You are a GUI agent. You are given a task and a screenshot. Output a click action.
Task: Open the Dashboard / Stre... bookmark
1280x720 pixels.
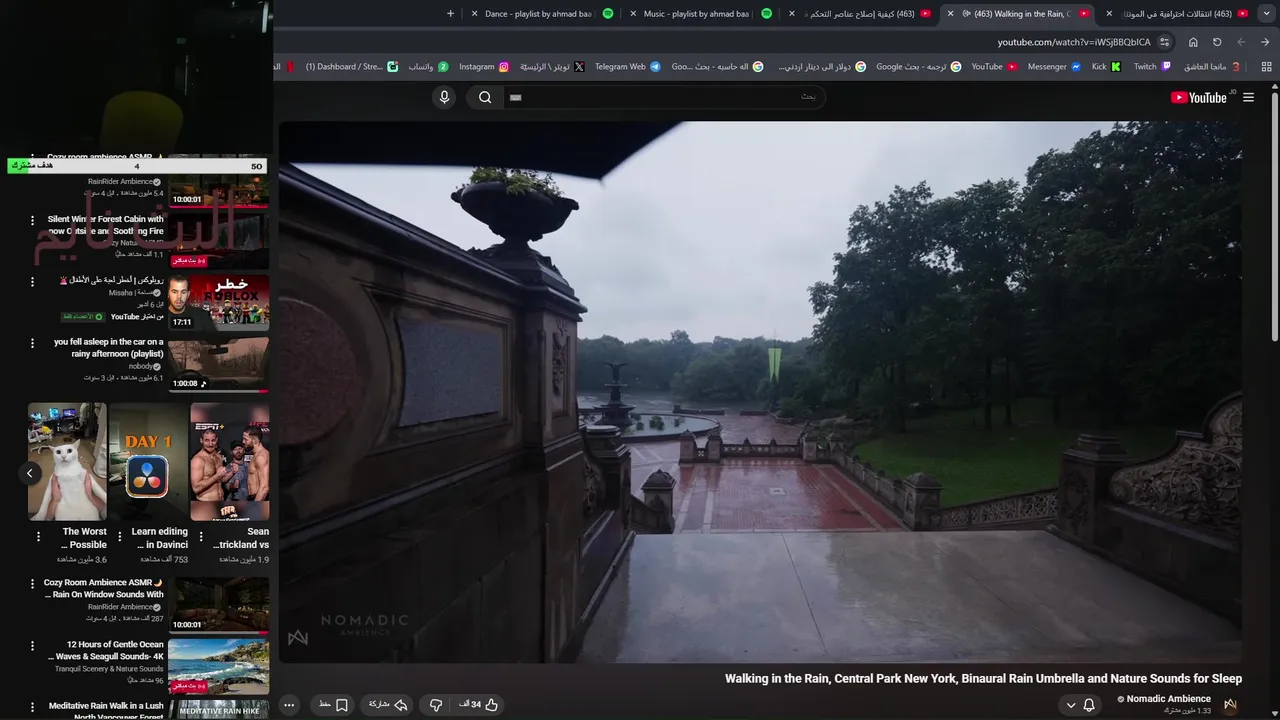click(x=351, y=67)
